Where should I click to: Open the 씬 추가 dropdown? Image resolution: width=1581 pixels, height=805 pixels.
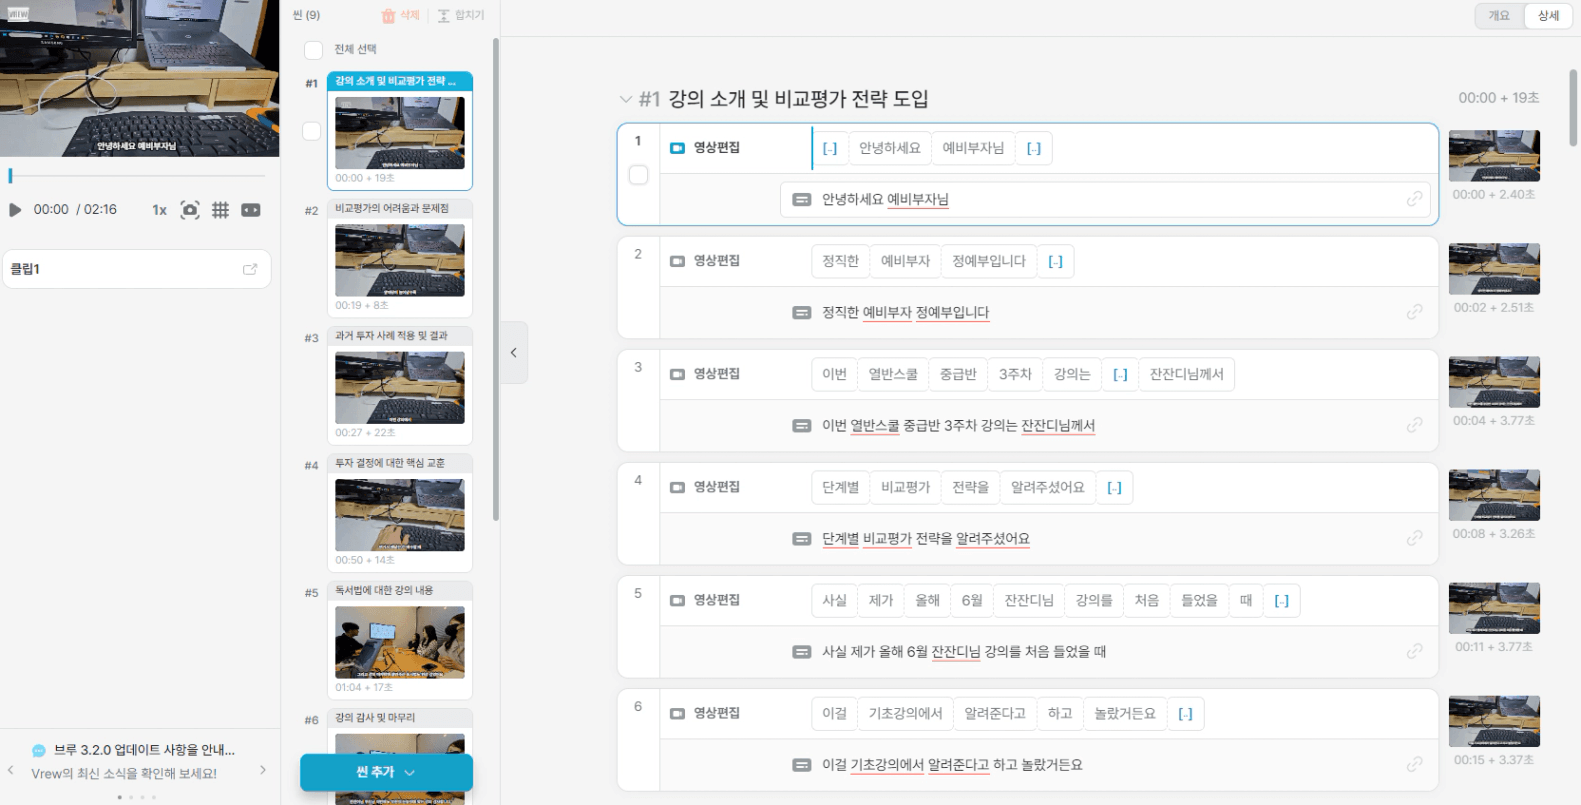[409, 772]
